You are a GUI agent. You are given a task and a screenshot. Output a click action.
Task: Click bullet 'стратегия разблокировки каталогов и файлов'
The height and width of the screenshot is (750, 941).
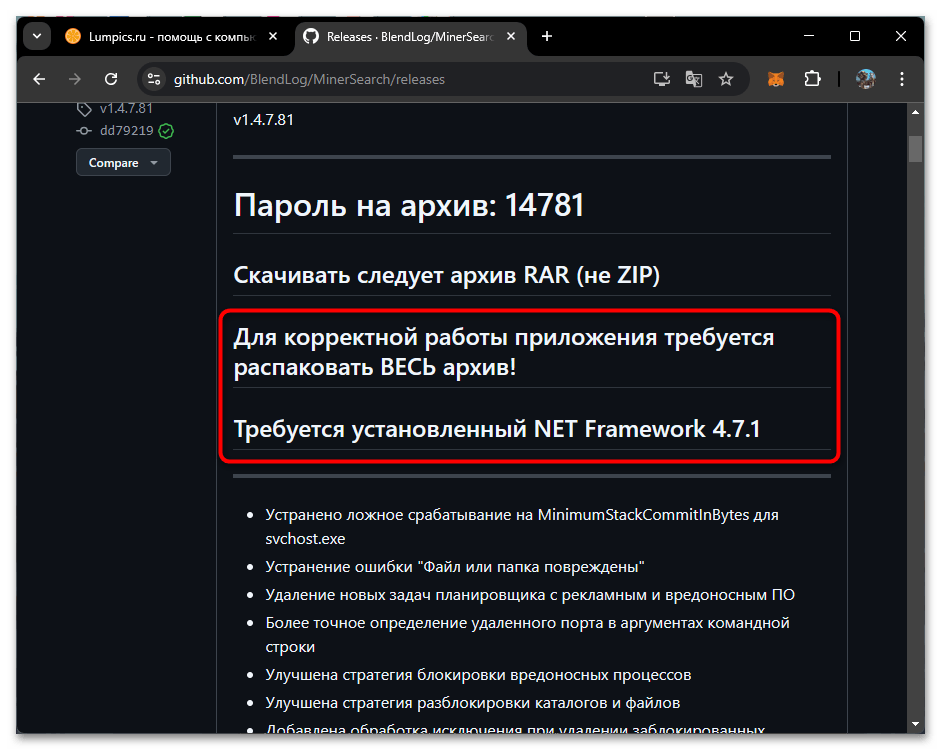[473, 703]
